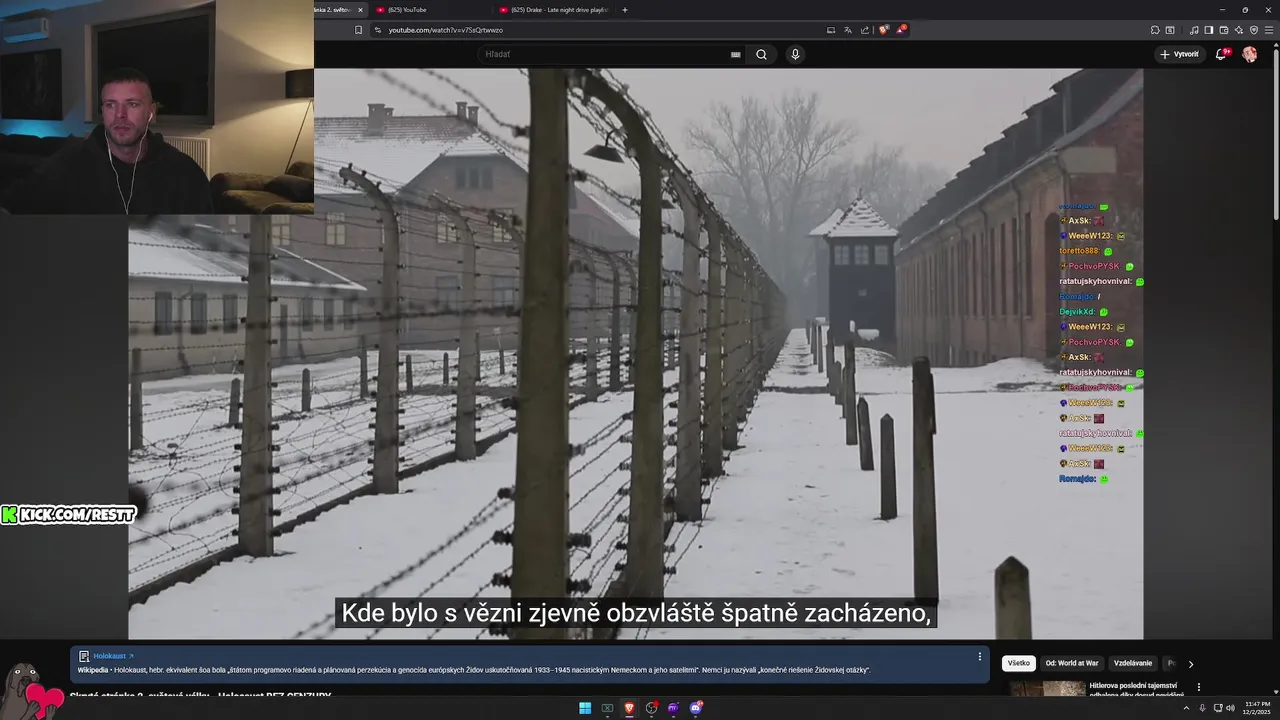Open the 'Hitlerova poslední tajemství' video thumbnail
This screenshot has height=720, width=1280.
(1047, 688)
